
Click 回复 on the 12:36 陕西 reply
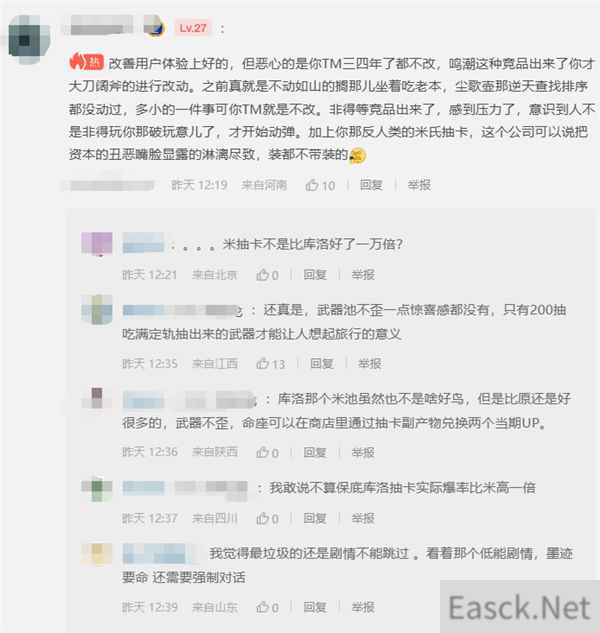pyautogui.click(x=315, y=453)
